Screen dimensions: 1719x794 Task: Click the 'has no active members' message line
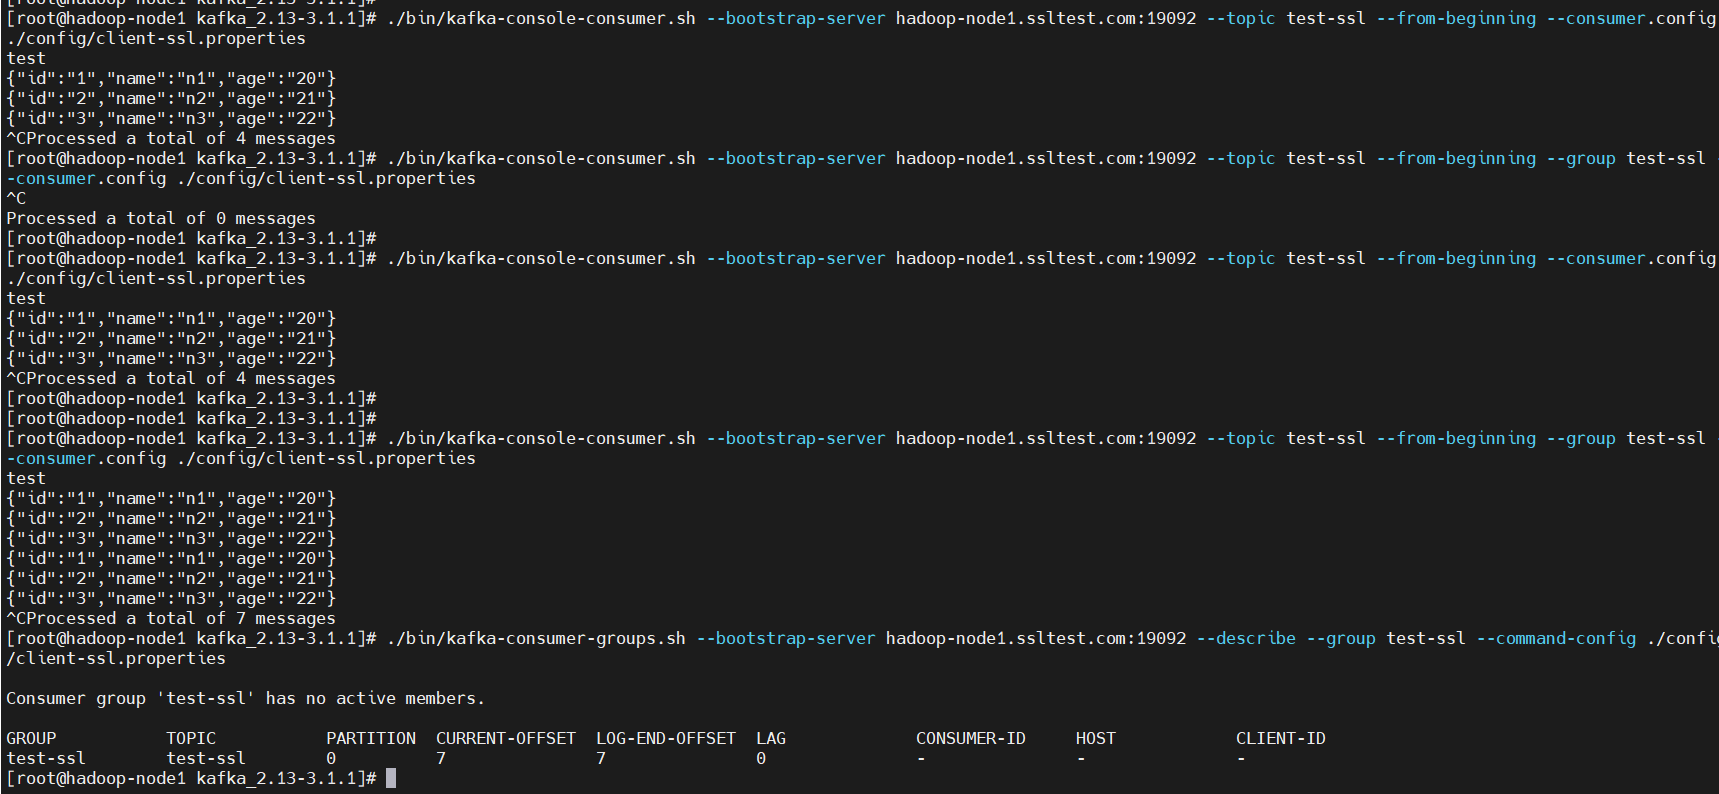[x=245, y=698]
